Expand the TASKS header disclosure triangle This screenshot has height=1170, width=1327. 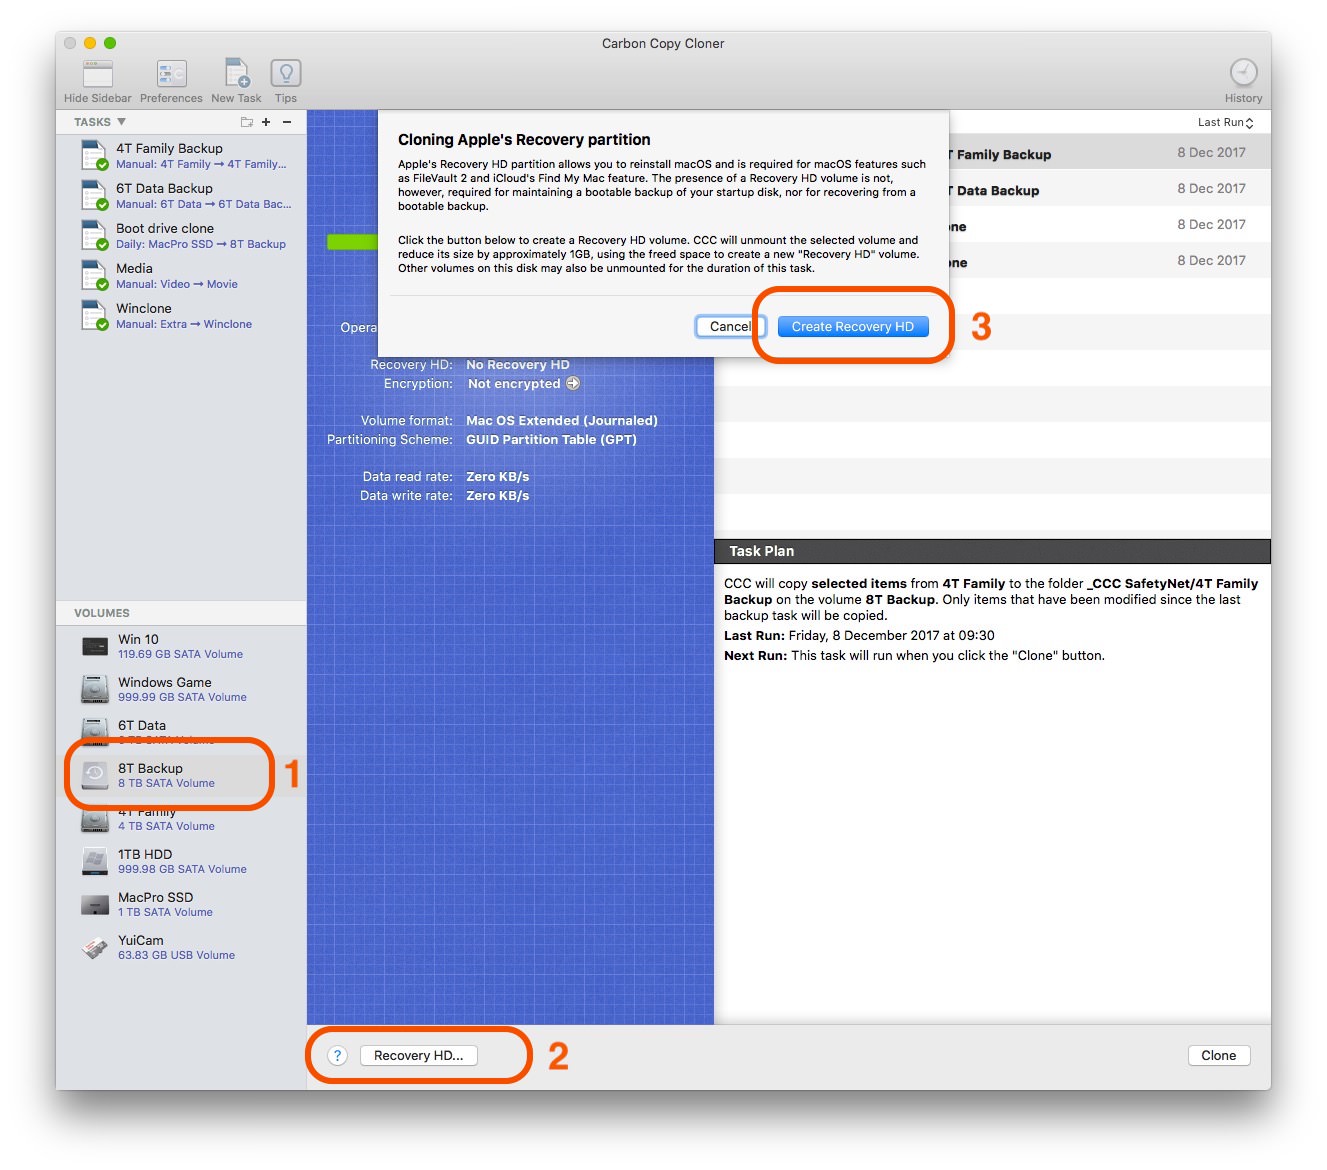(x=121, y=122)
